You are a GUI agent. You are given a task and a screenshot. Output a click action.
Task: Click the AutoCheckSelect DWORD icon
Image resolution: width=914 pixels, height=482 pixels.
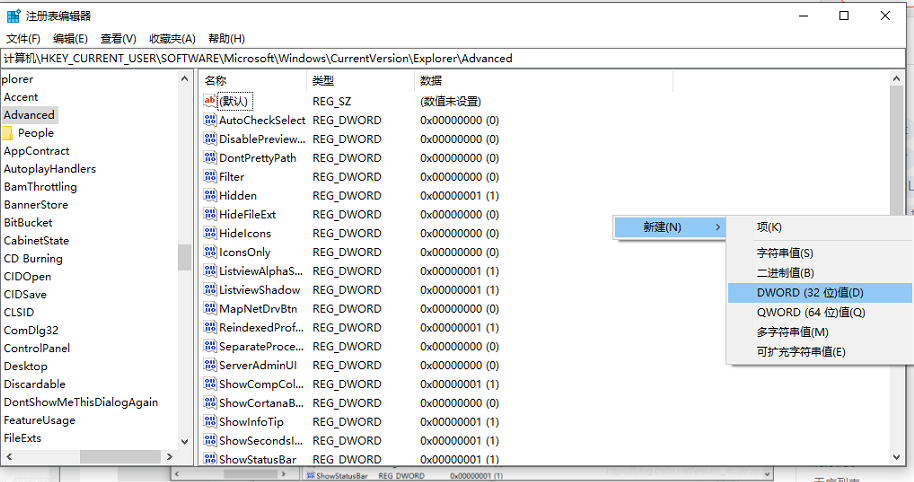(210, 120)
